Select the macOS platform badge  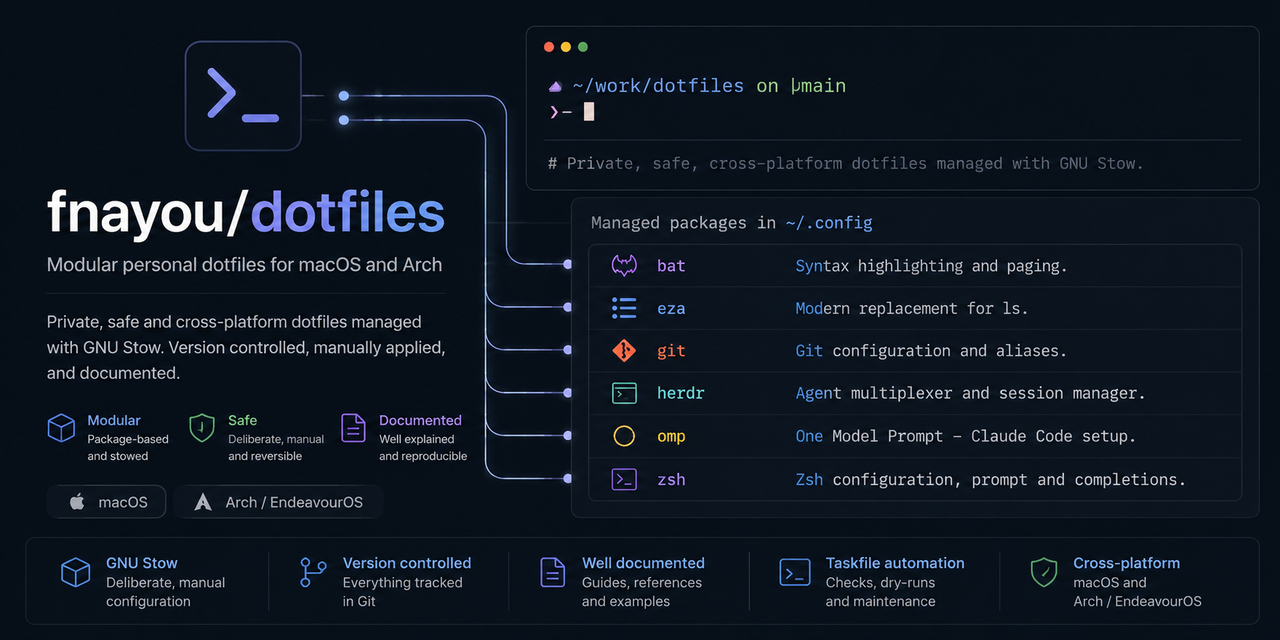[x=106, y=502]
